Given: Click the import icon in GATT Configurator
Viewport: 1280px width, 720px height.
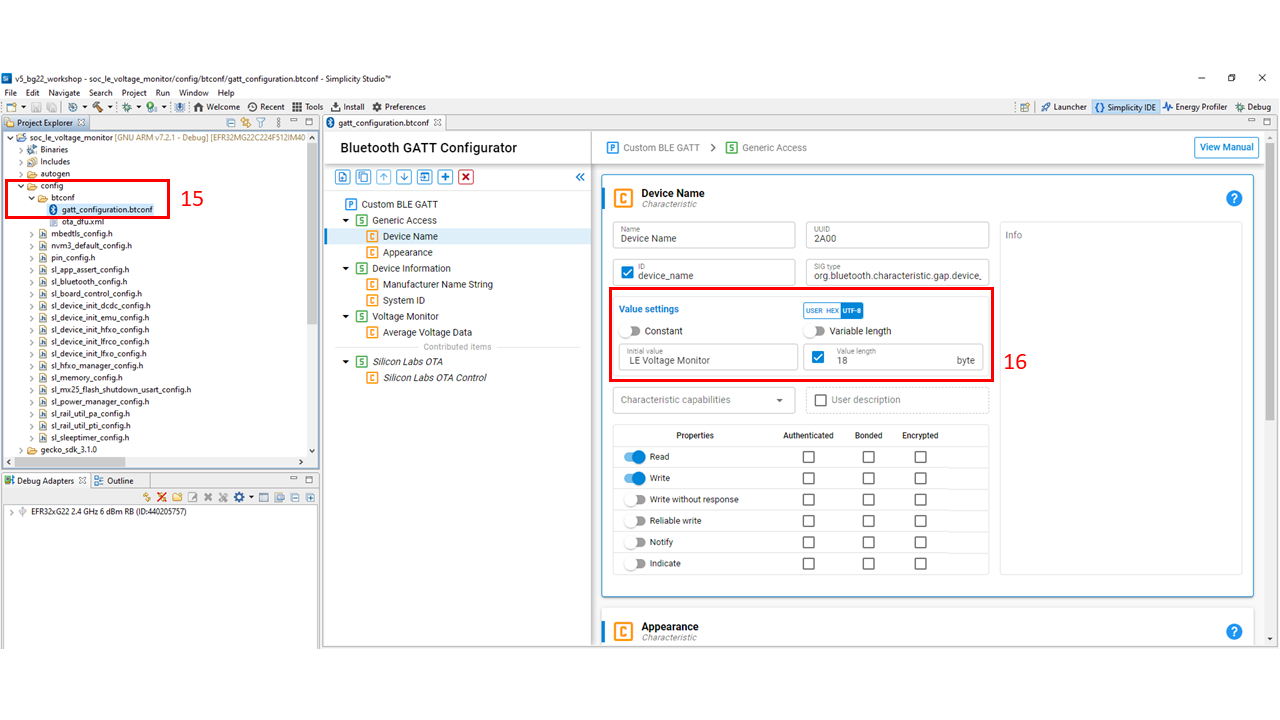Looking at the screenshot, I should [425, 177].
